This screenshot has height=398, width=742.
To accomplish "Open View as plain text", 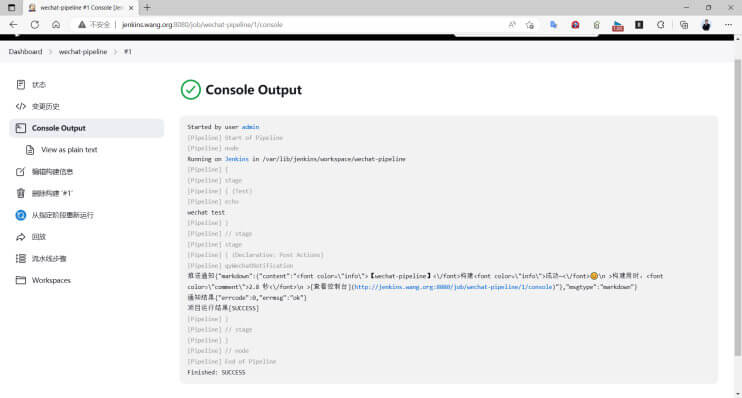I will (x=69, y=150).
